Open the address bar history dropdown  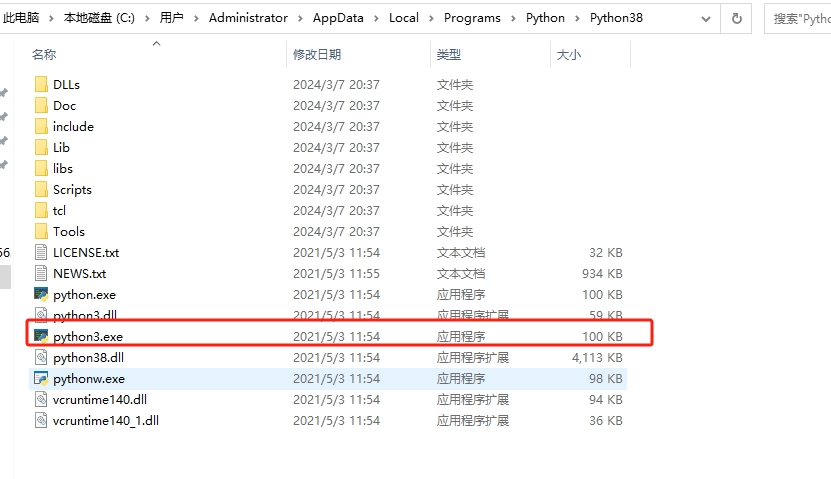706,19
